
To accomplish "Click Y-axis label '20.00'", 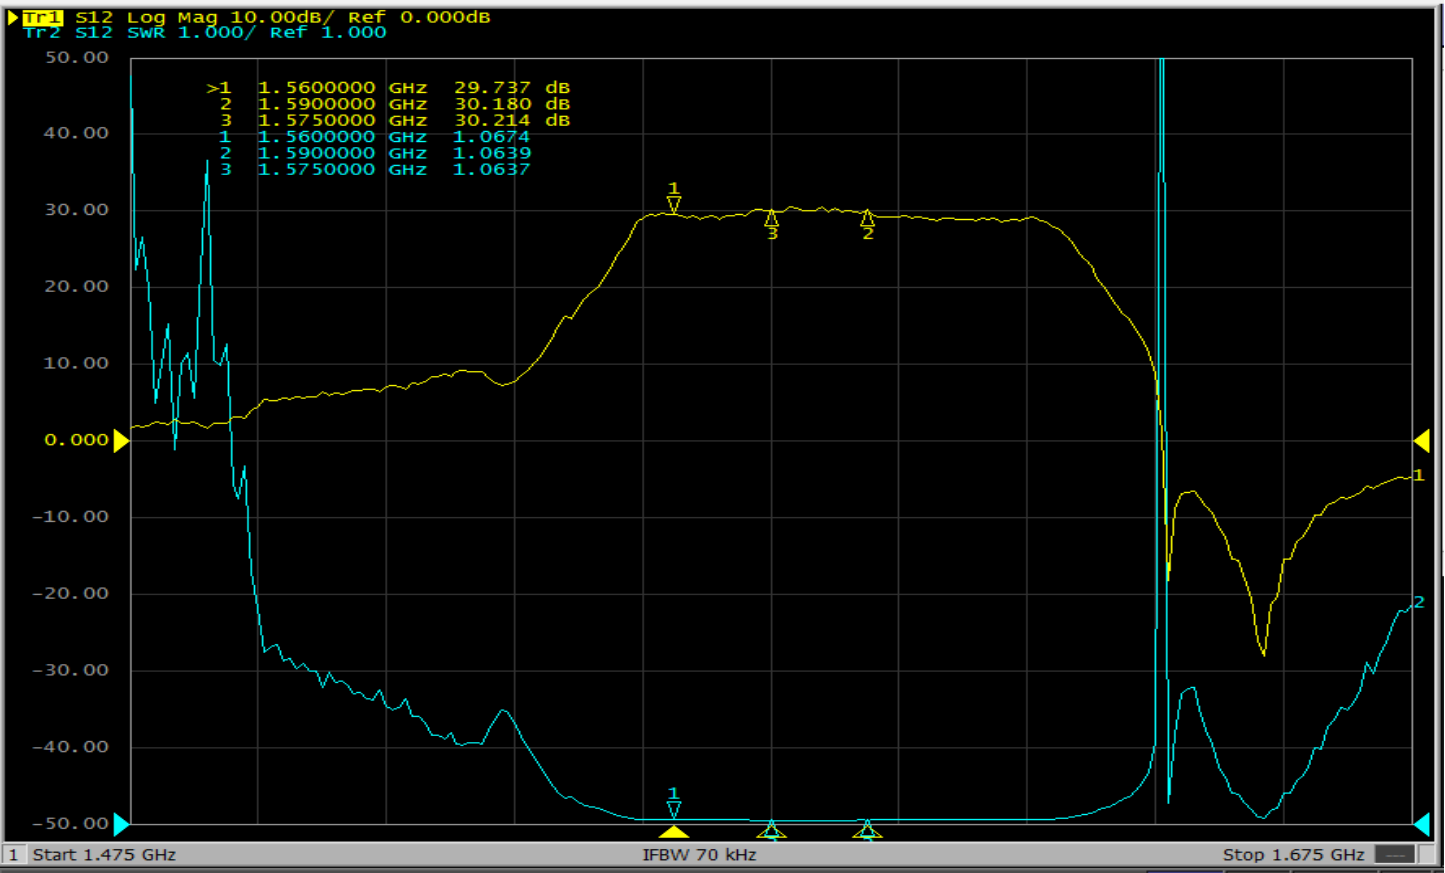I will [x=77, y=286].
